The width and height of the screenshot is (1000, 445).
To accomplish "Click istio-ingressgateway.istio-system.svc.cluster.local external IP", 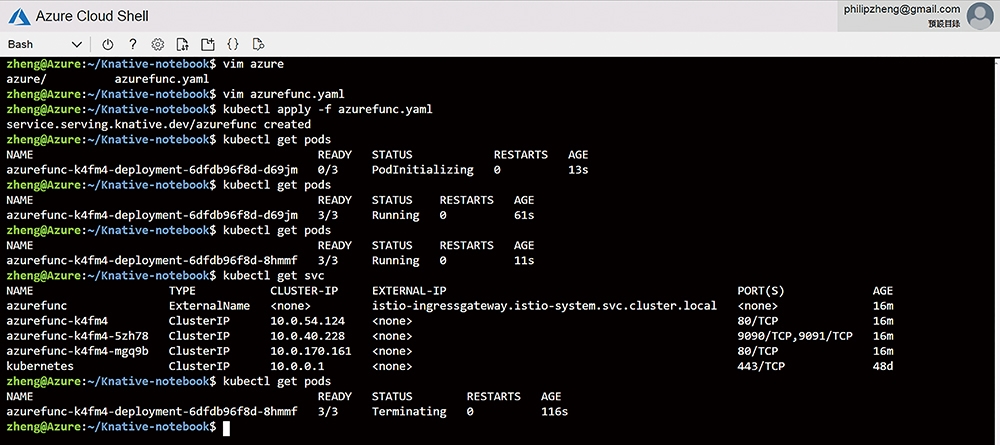I will click(545, 306).
